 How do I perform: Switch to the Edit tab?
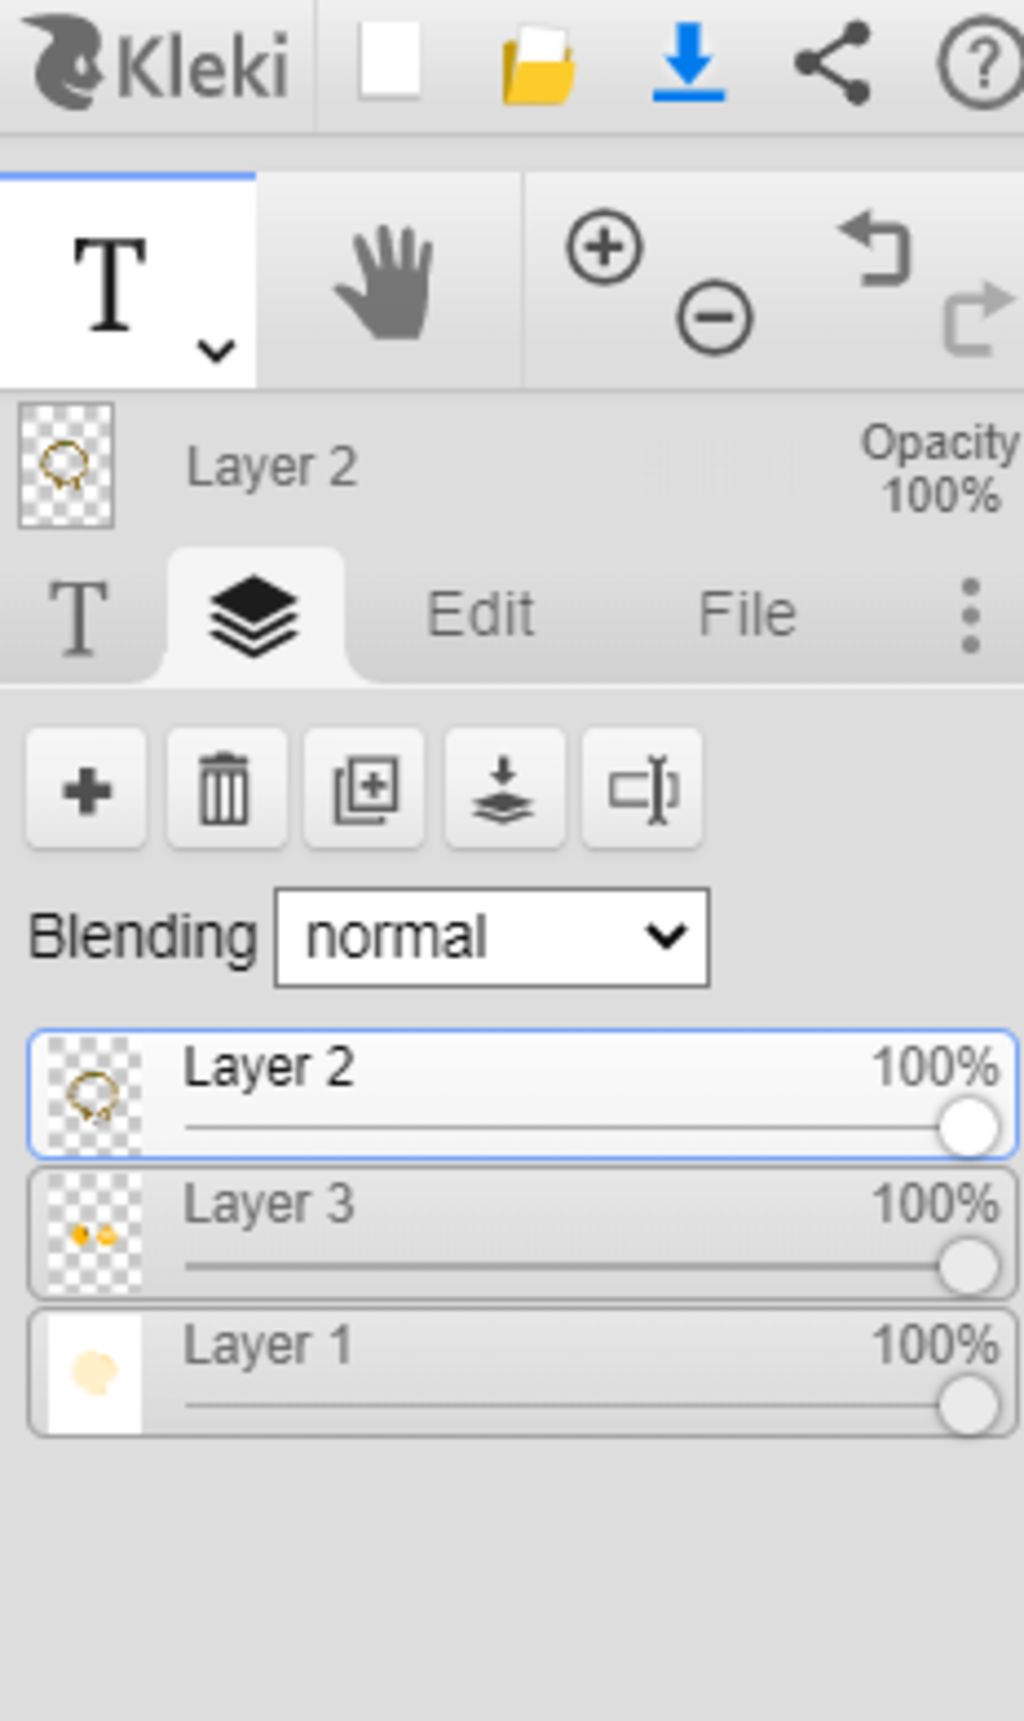(x=481, y=614)
